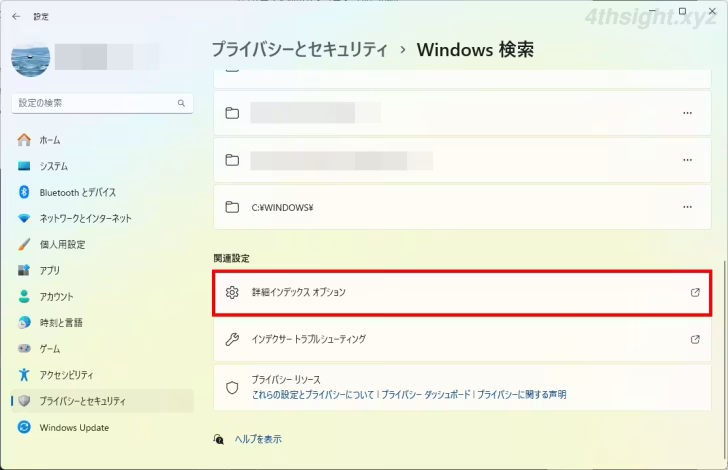Click wrench icon of トラブルシューティング
728x470 pixels.
click(x=232, y=339)
